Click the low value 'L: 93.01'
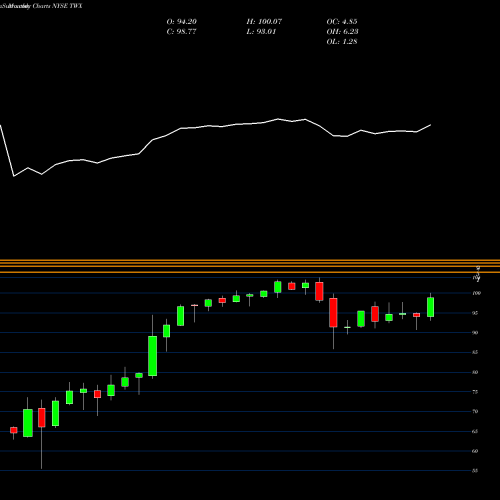500x500 pixels. click(261, 32)
